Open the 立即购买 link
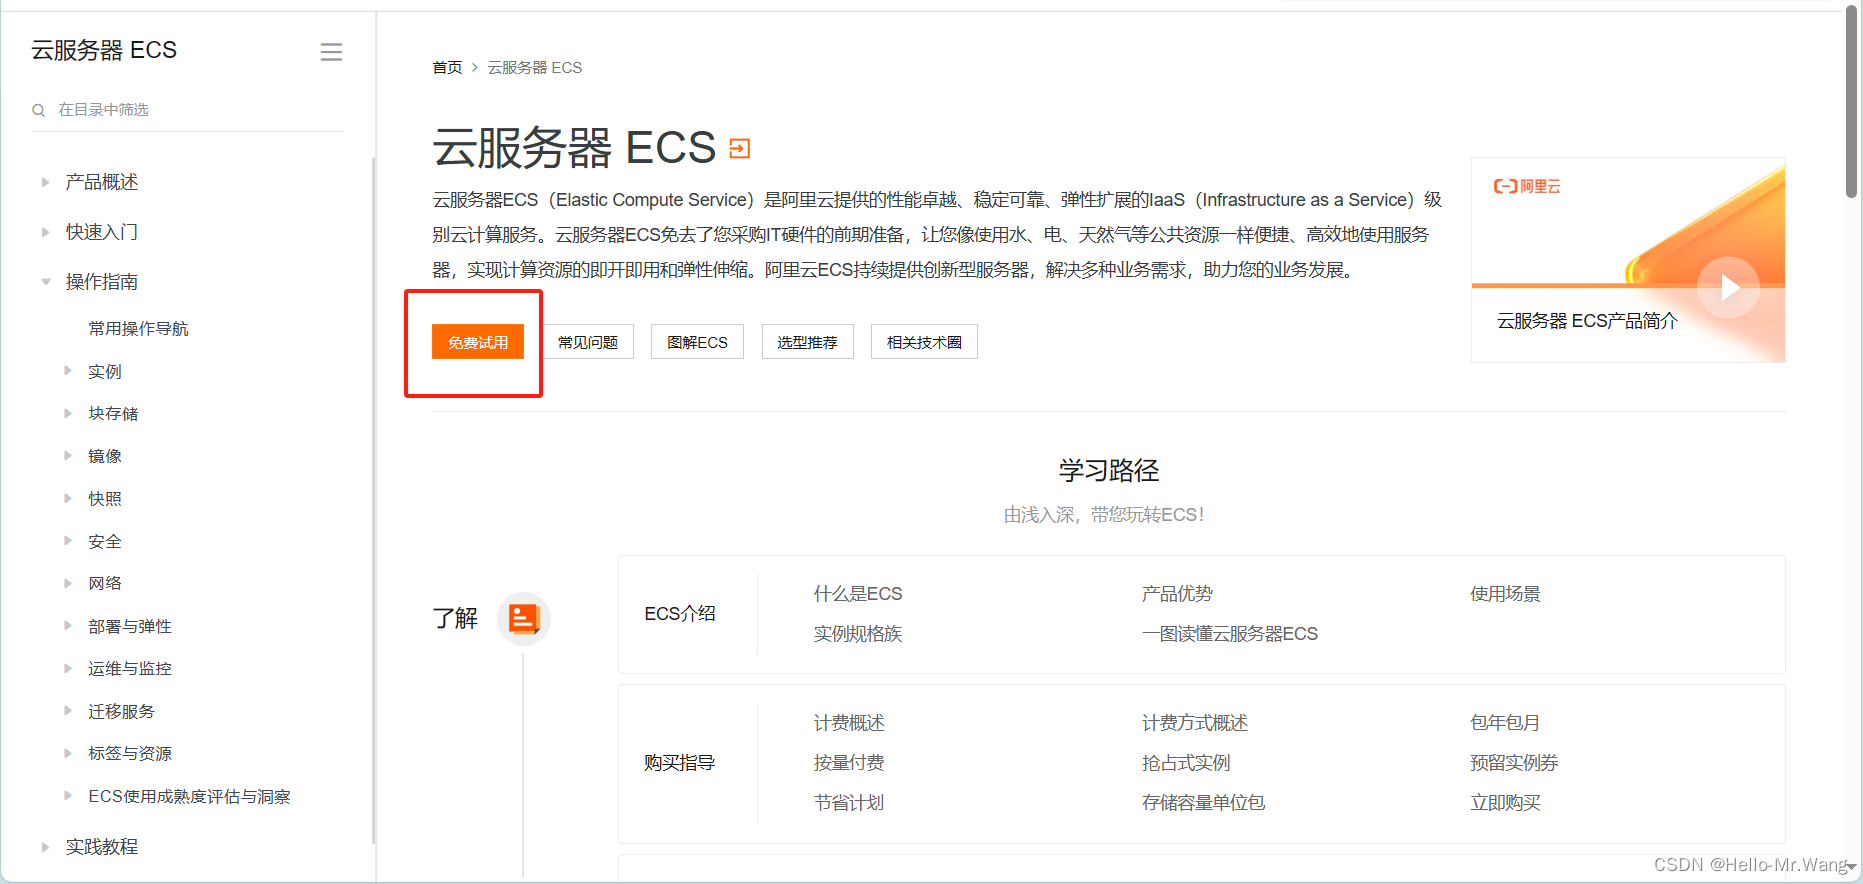 click(x=1505, y=803)
